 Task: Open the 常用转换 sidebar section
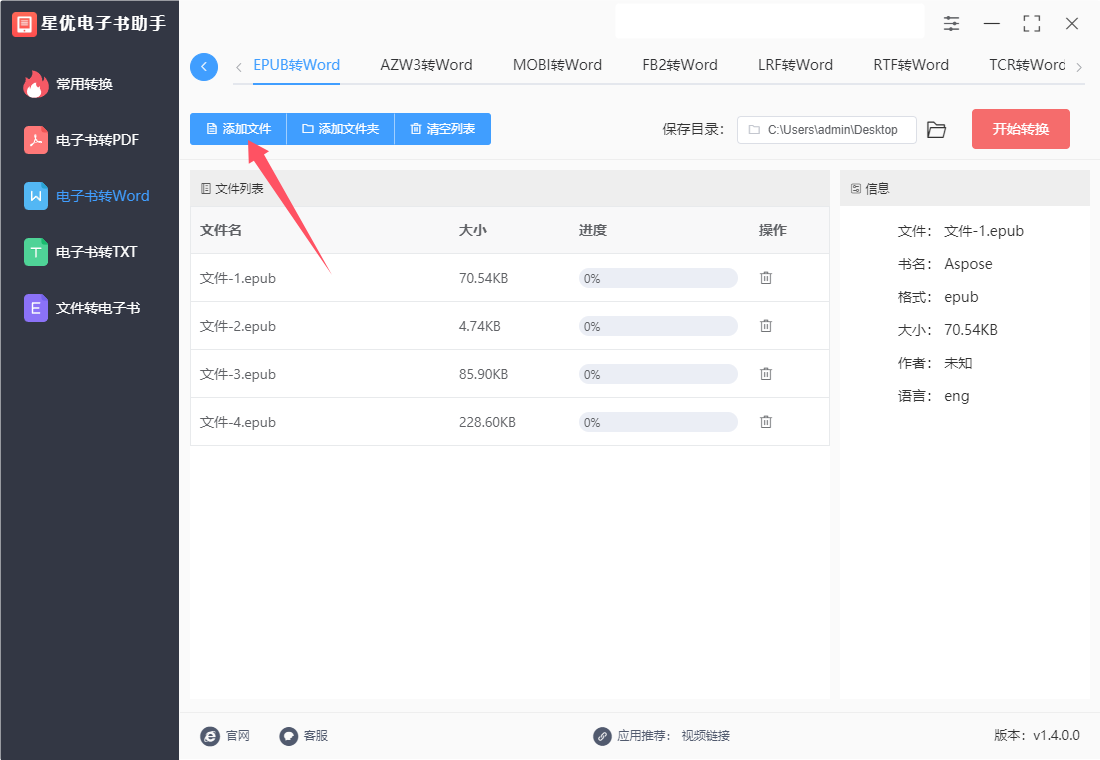point(84,84)
